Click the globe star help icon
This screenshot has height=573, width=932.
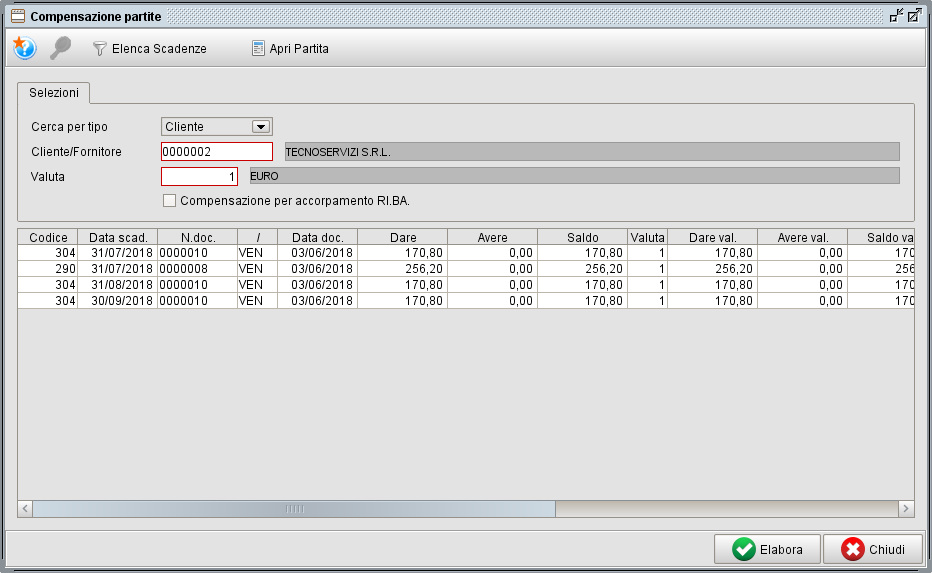pyautogui.click(x=24, y=48)
